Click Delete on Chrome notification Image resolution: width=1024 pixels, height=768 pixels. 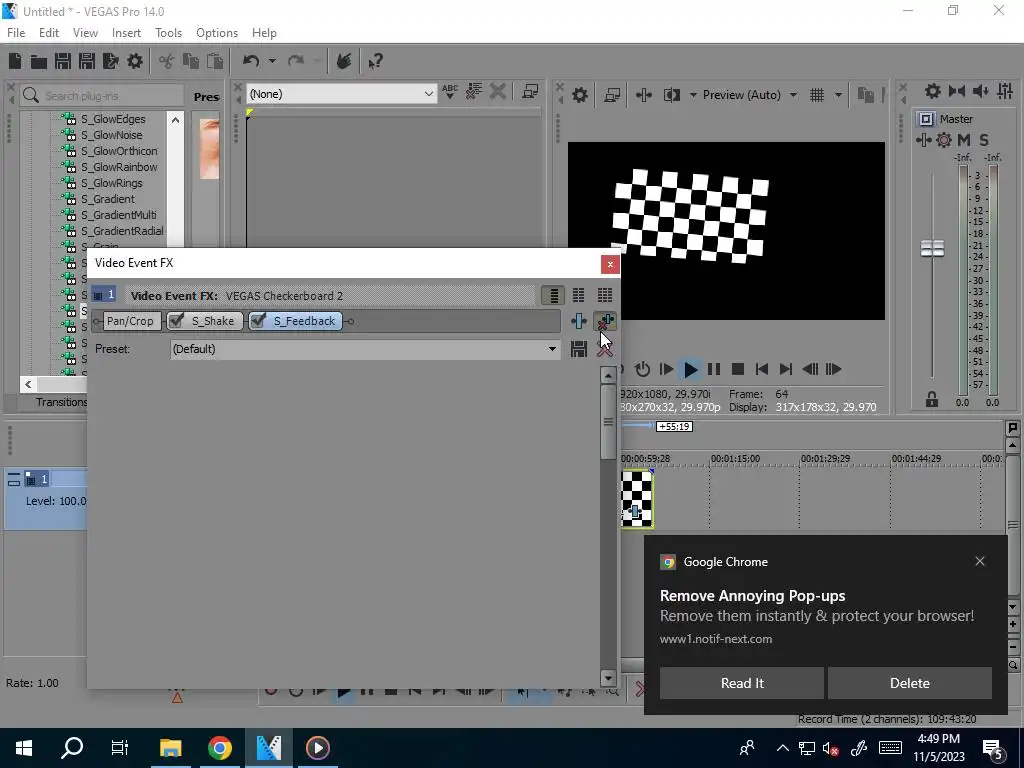pyautogui.click(x=910, y=683)
